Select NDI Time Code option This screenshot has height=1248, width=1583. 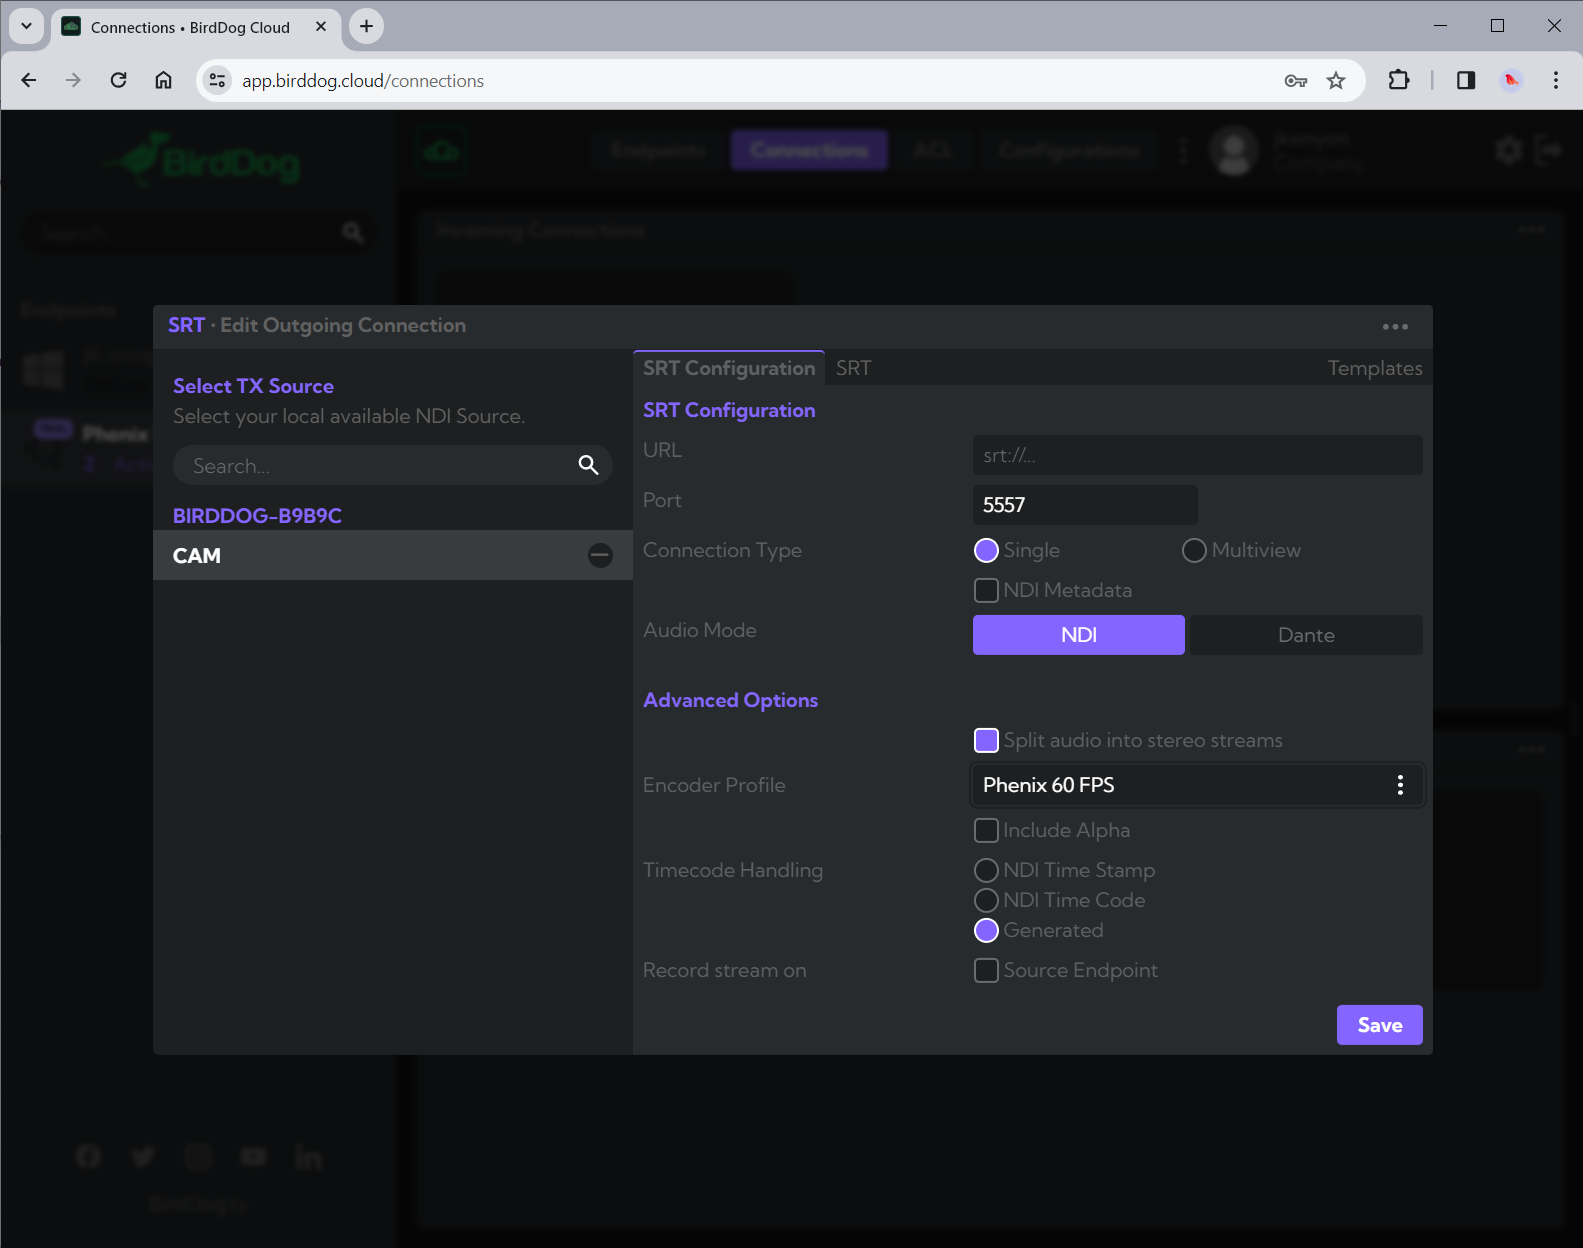986,900
